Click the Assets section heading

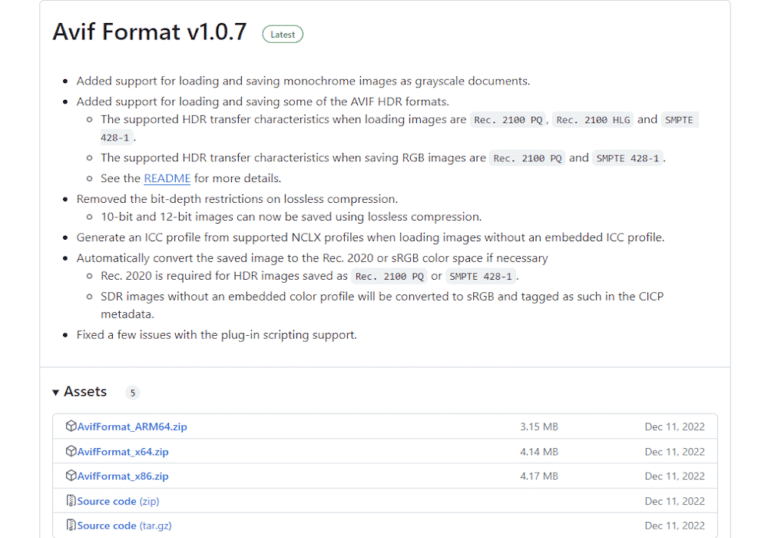[85, 392]
